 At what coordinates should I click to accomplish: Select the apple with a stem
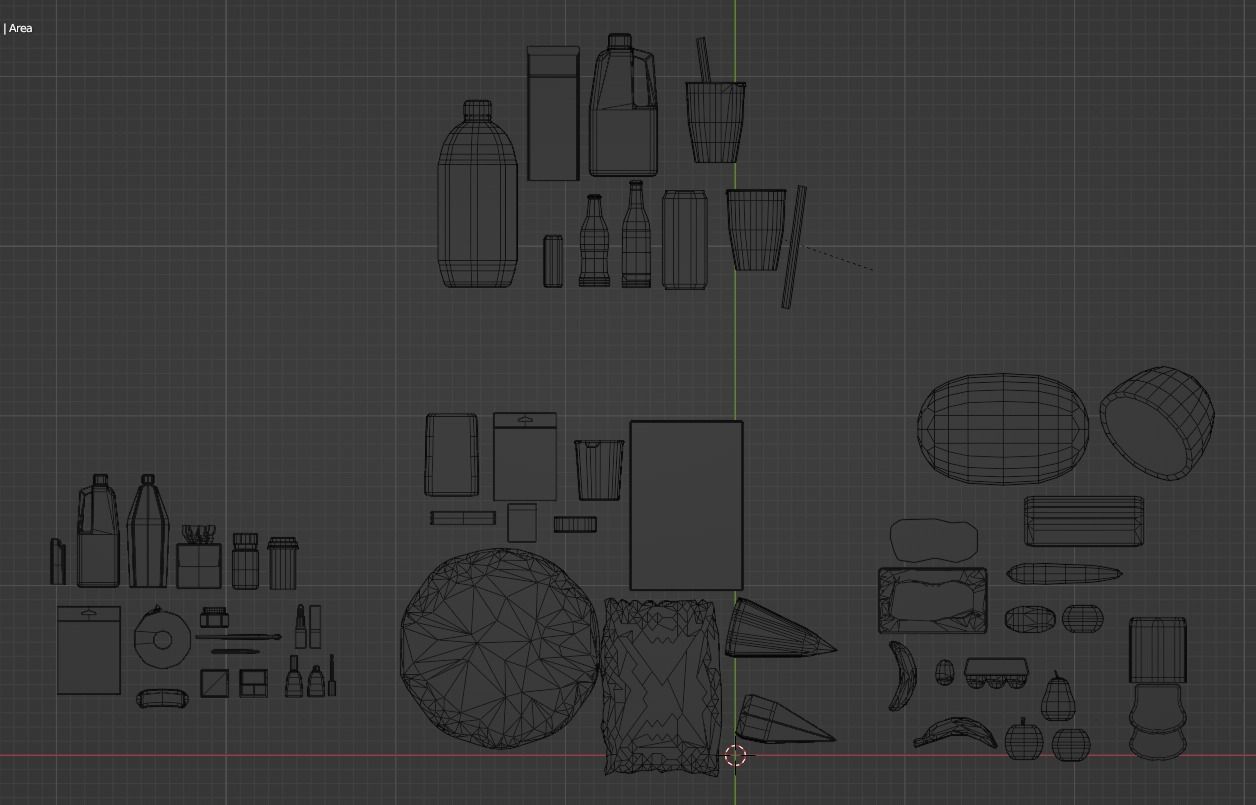click(x=1023, y=739)
